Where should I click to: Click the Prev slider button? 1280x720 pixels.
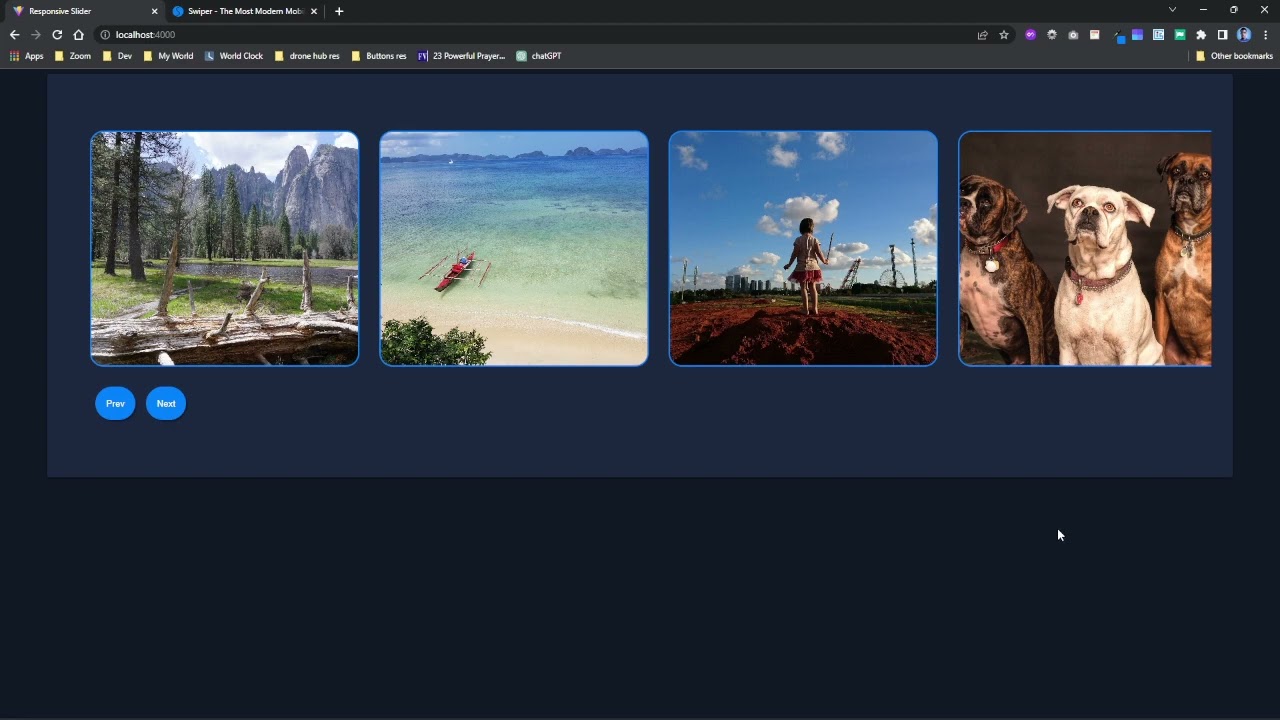115,403
